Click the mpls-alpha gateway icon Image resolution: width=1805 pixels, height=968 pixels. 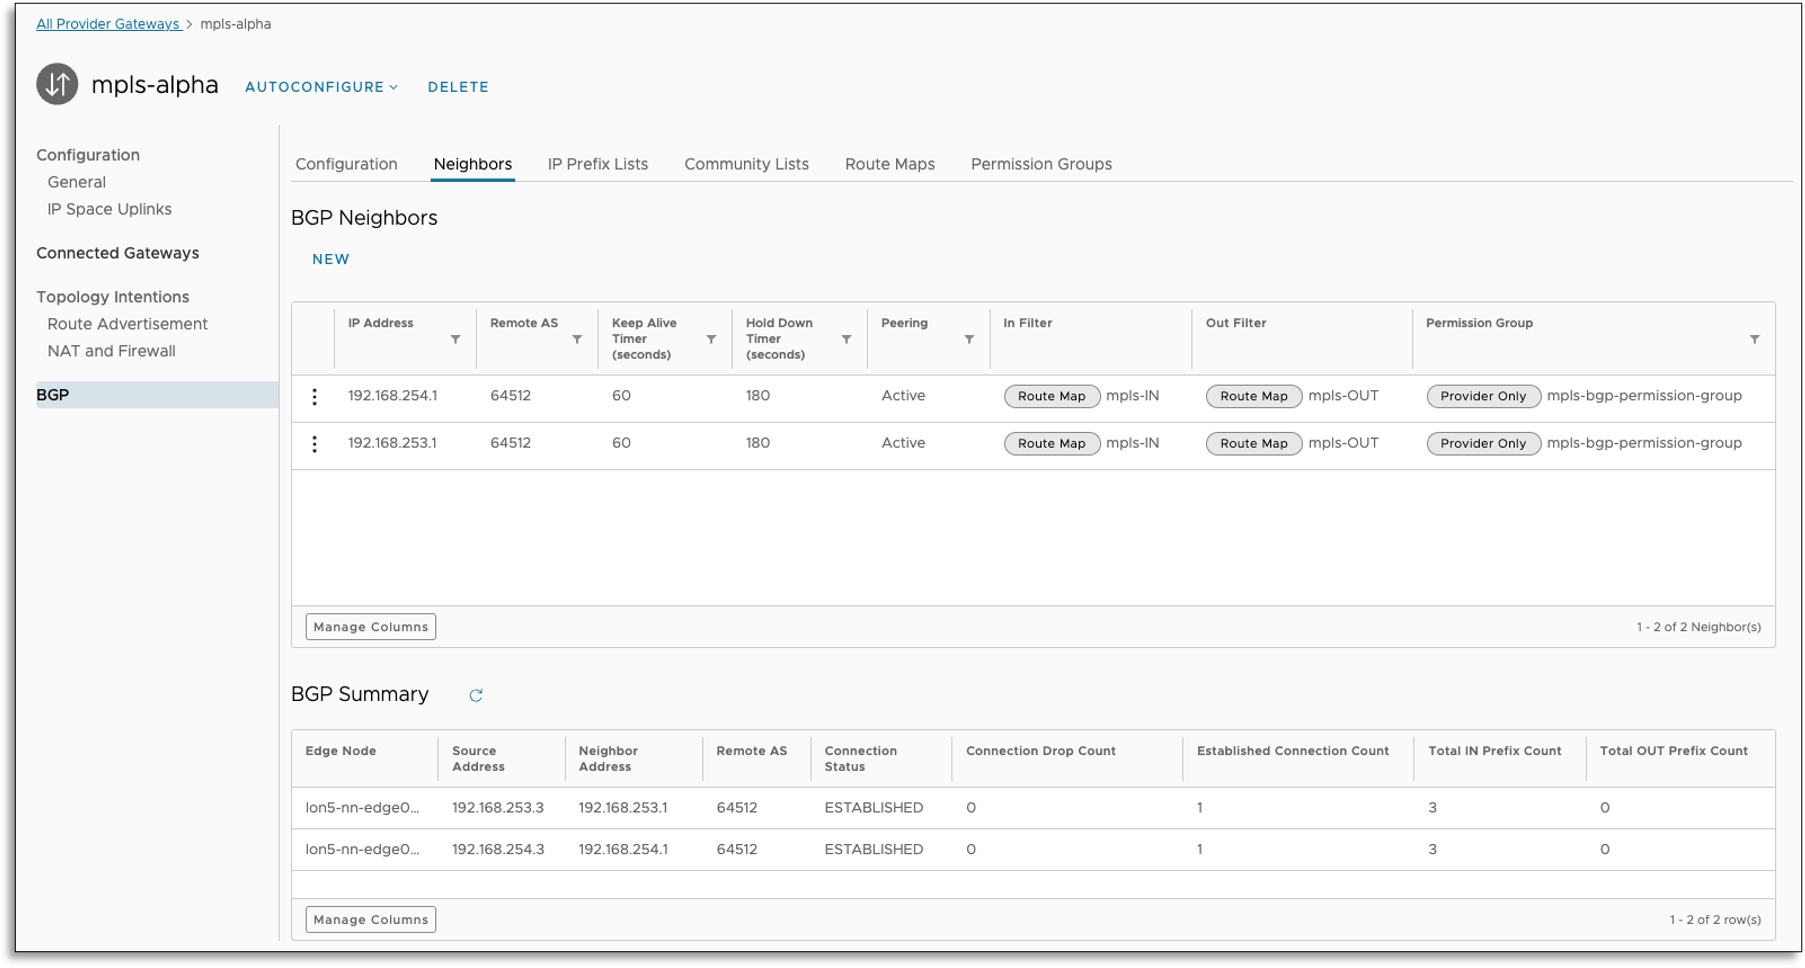pyautogui.click(x=57, y=85)
